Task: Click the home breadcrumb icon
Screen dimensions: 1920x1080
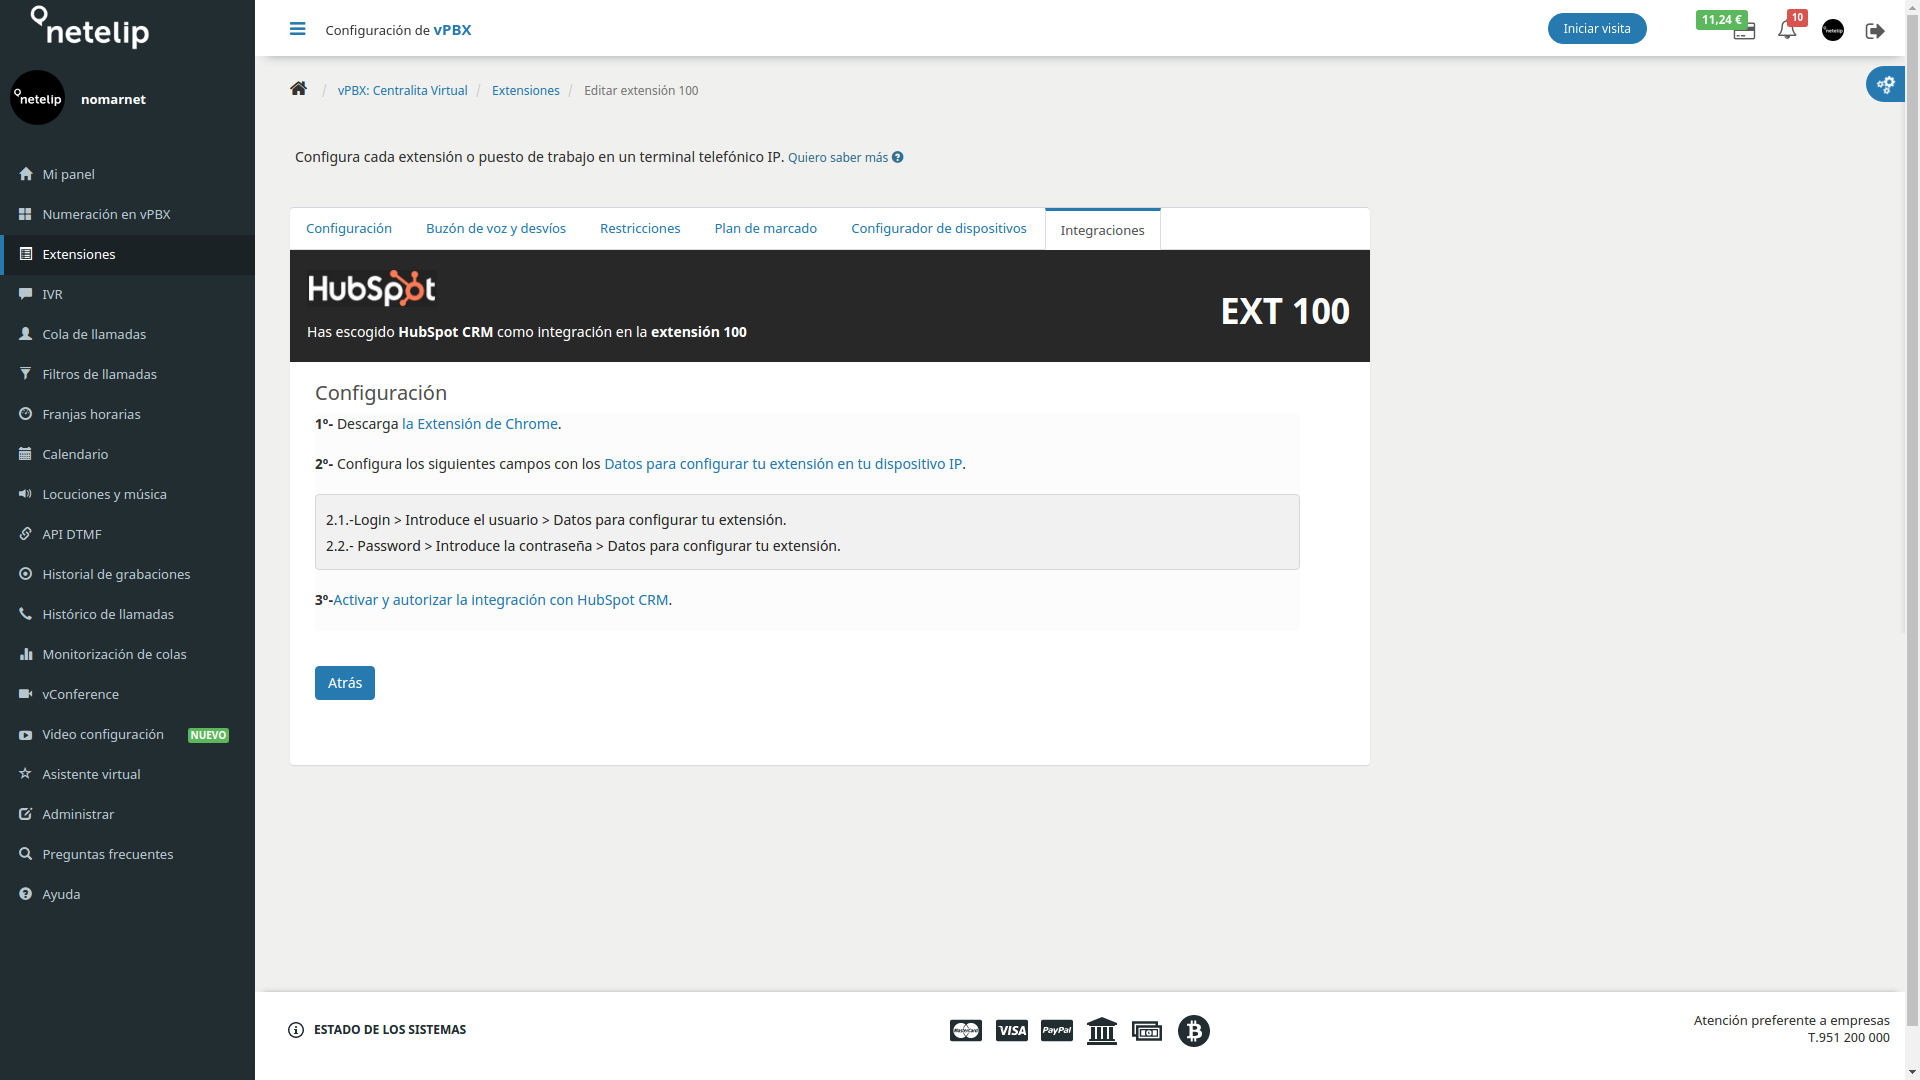Action: (x=298, y=89)
